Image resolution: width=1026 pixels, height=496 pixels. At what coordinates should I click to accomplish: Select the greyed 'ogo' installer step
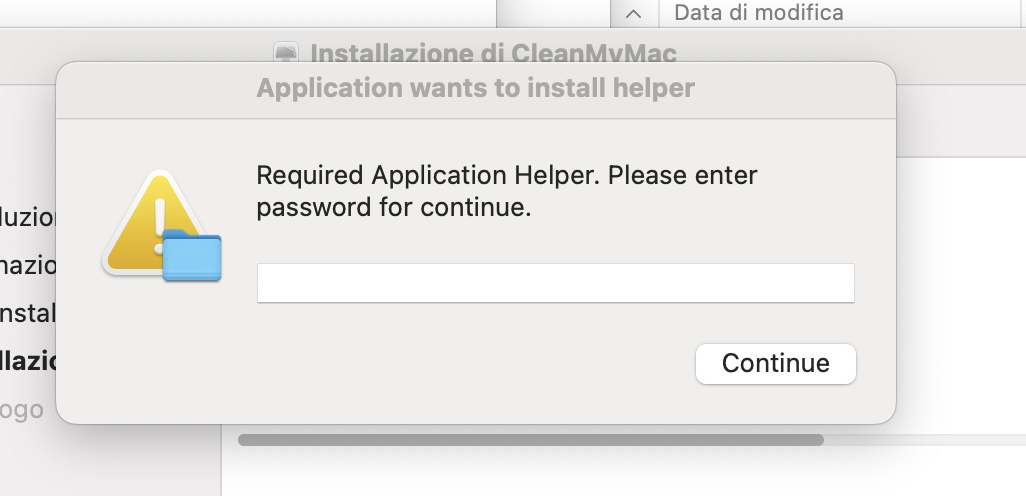(x=22, y=410)
